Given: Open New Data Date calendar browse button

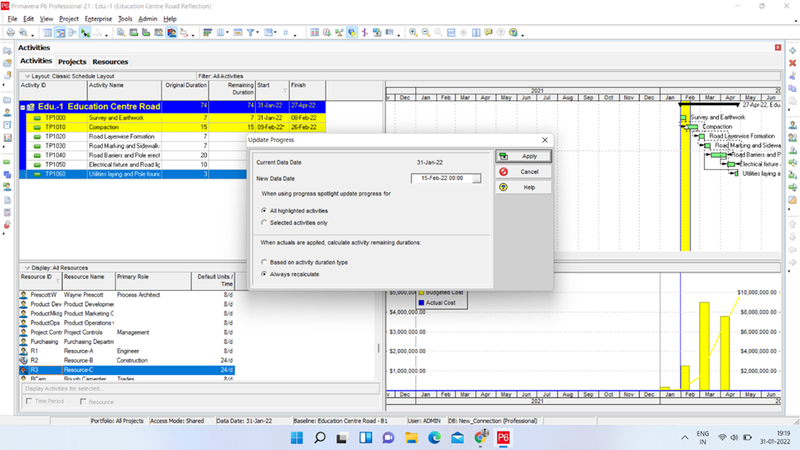Looking at the screenshot, I should coord(476,179).
